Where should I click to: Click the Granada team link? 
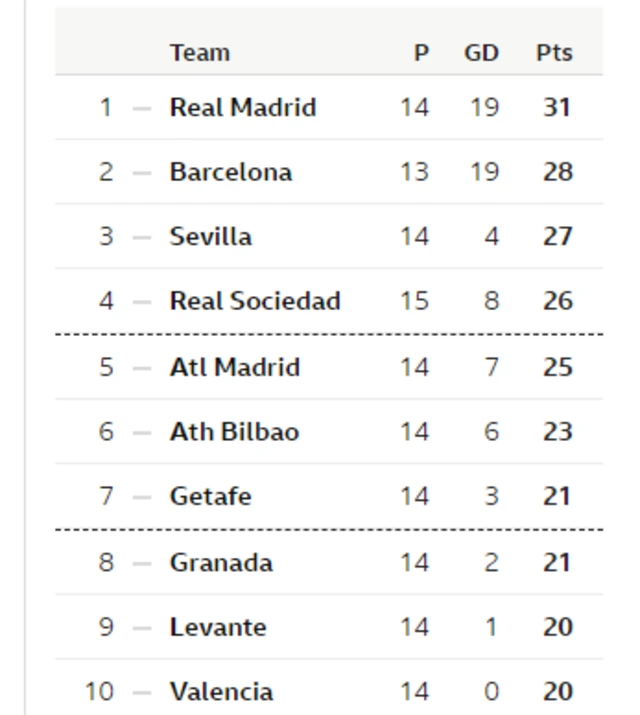(x=221, y=562)
